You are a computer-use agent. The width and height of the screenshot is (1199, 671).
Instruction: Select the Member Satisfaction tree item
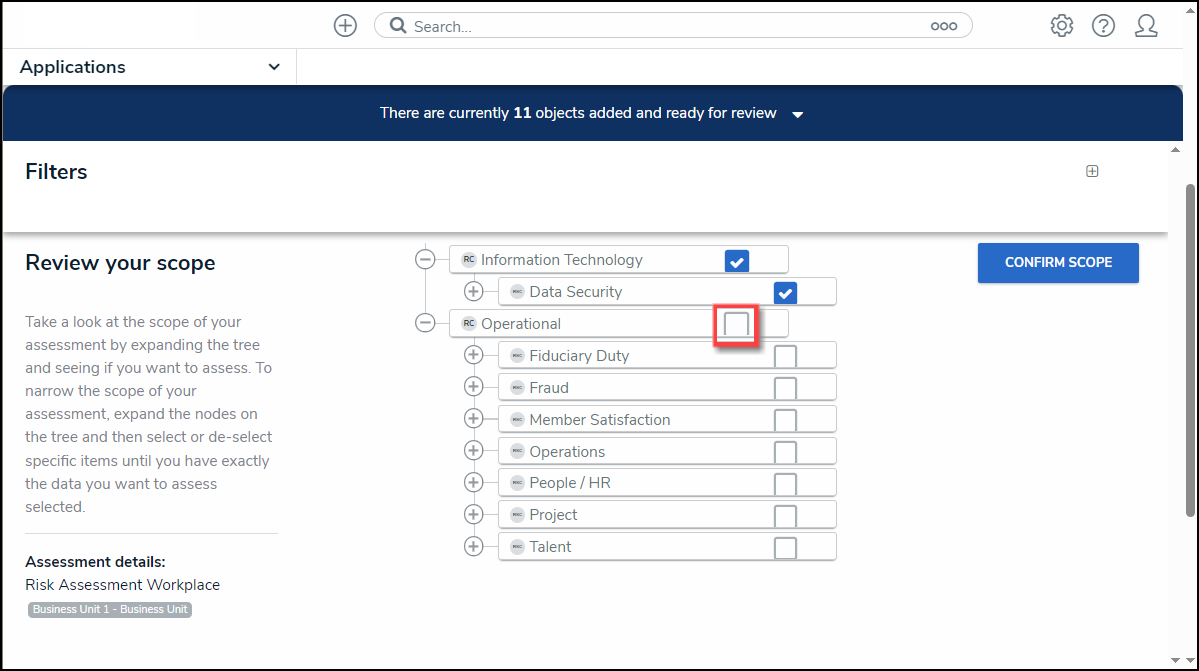[599, 420]
